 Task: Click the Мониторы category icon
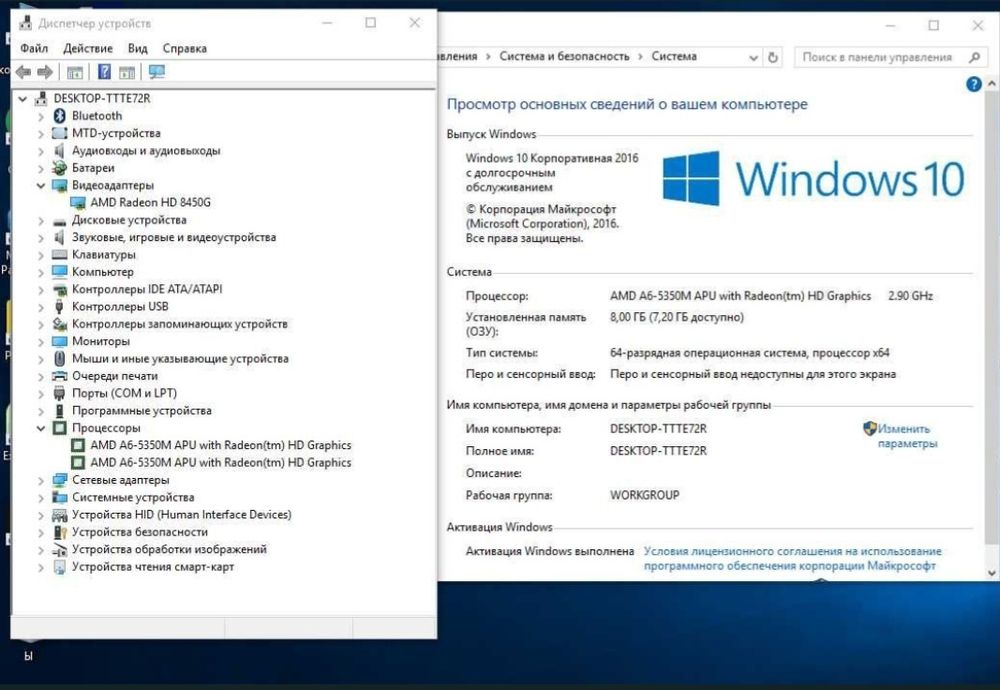tap(59, 341)
